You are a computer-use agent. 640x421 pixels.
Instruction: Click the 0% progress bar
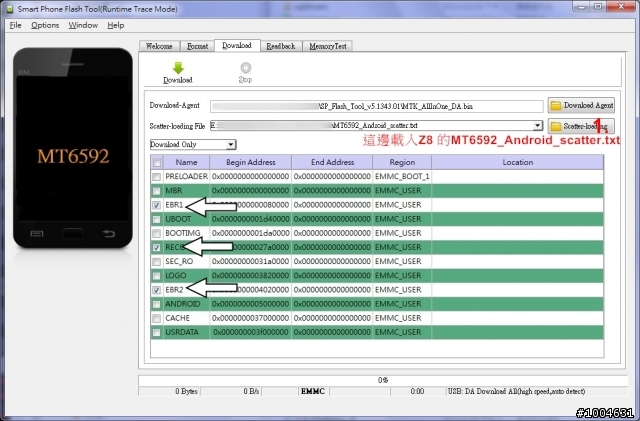[x=383, y=380]
